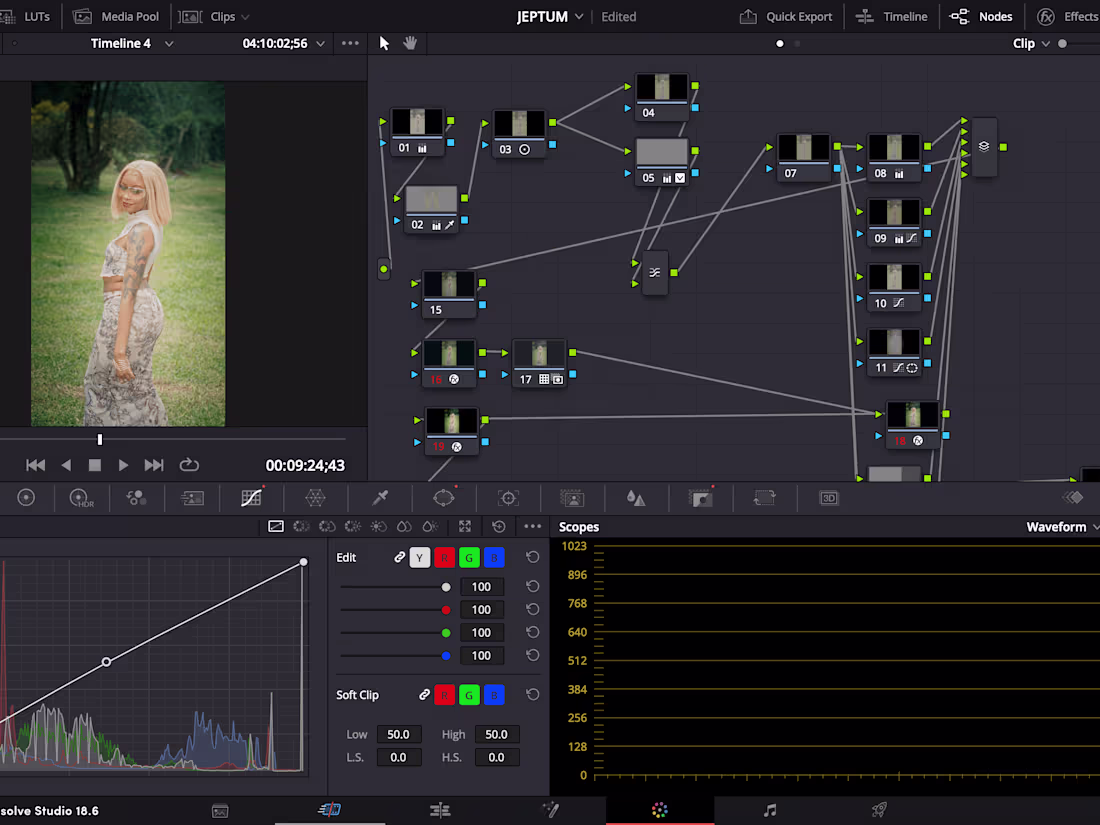Open the RGB Mixer palette
This screenshot has height=825, width=1100.
(136, 498)
